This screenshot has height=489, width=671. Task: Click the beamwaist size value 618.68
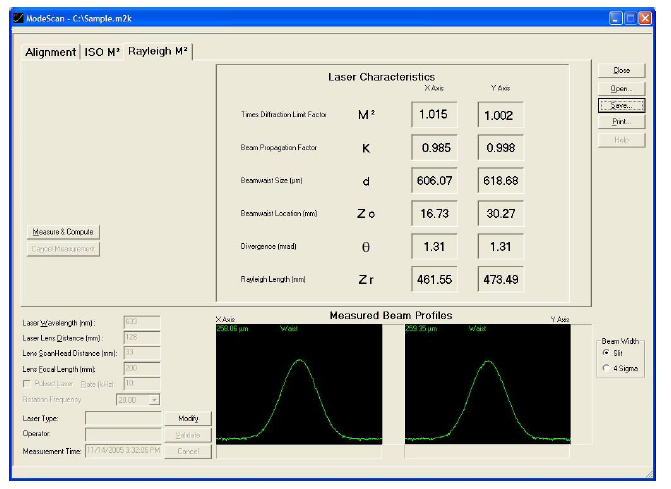pos(500,181)
